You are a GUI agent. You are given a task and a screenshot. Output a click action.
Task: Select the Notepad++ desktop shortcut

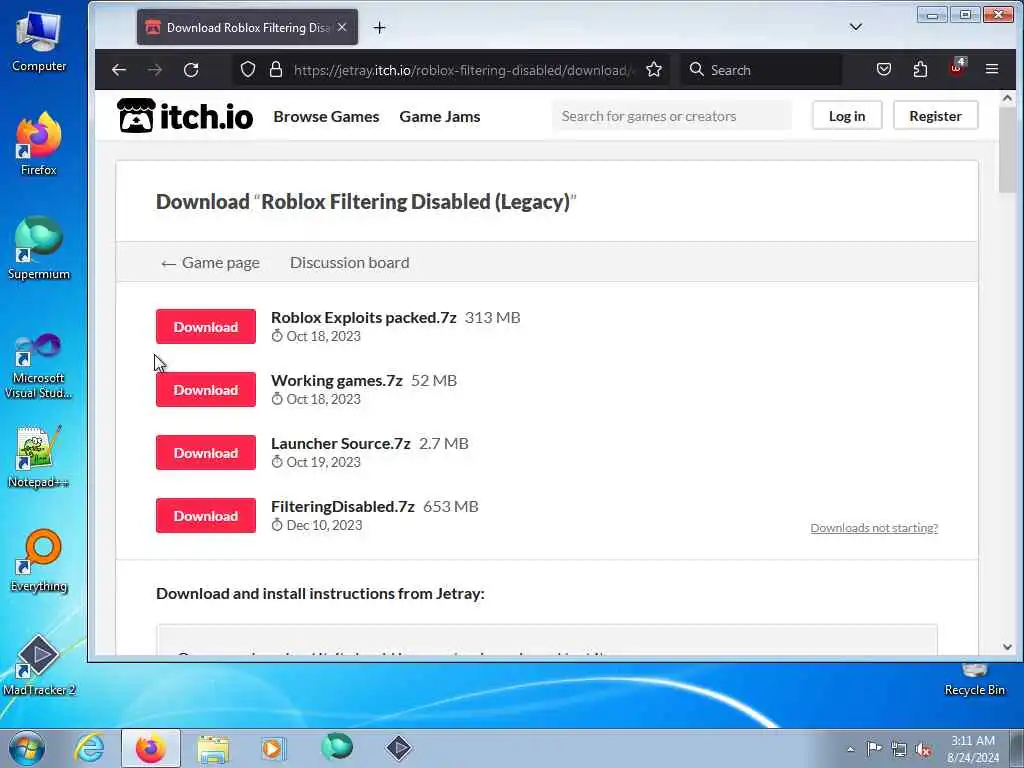coord(39,457)
